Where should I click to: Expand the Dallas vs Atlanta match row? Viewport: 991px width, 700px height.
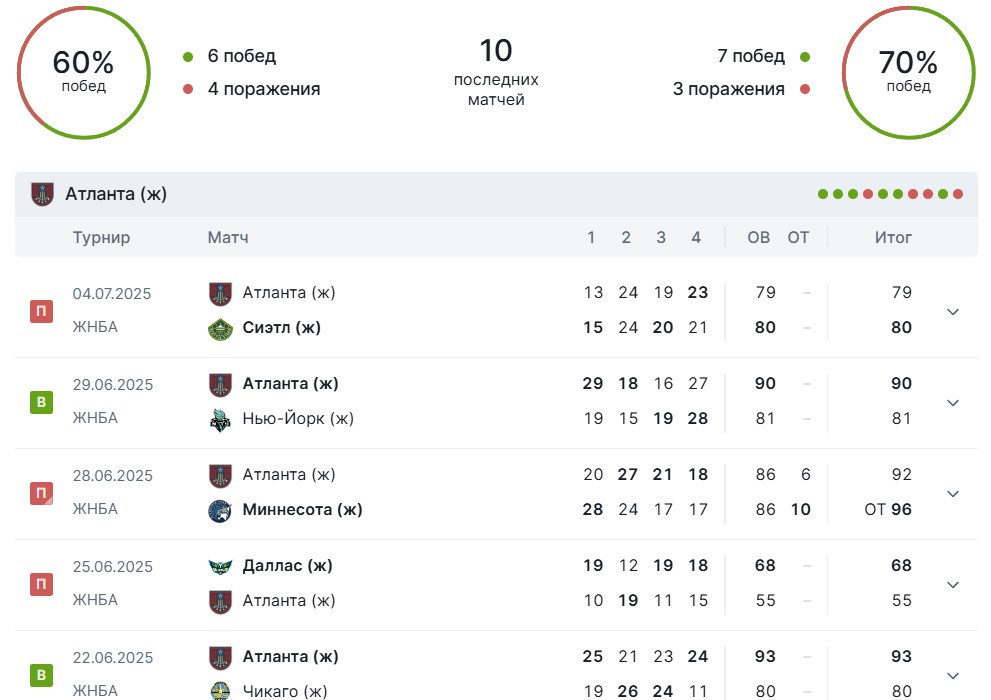953,584
